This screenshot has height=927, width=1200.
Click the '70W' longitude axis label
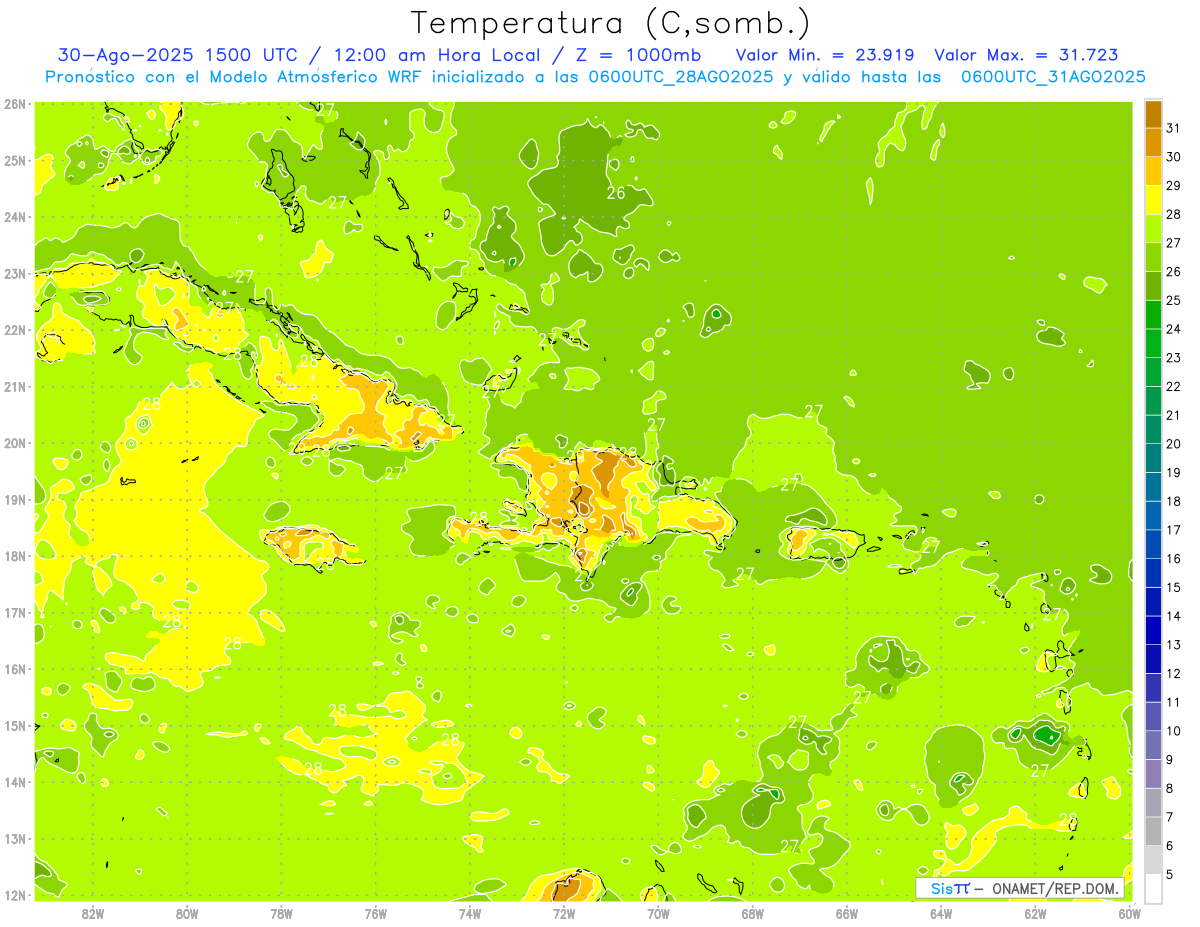coord(658,914)
